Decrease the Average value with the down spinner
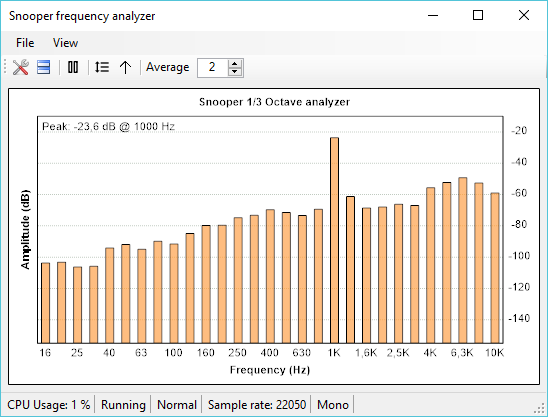This screenshot has height=417, width=548. [x=235, y=72]
